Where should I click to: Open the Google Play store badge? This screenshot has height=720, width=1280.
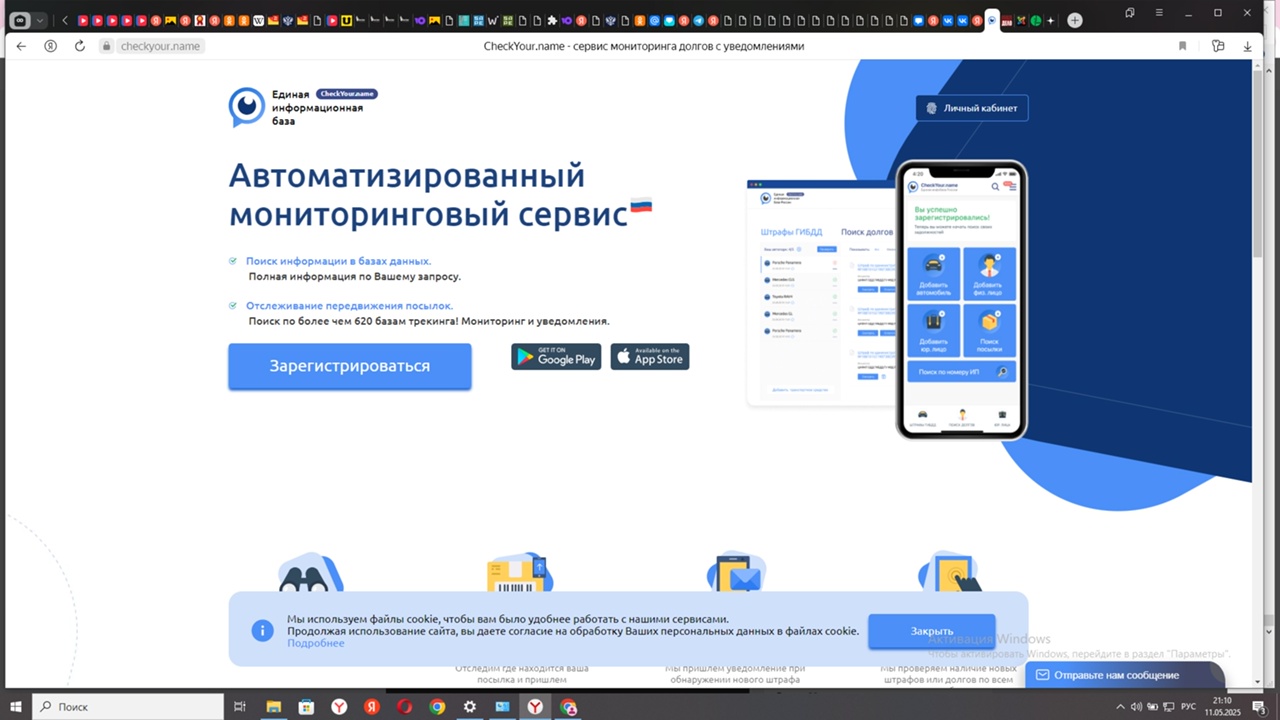pyautogui.click(x=556, y=356)
